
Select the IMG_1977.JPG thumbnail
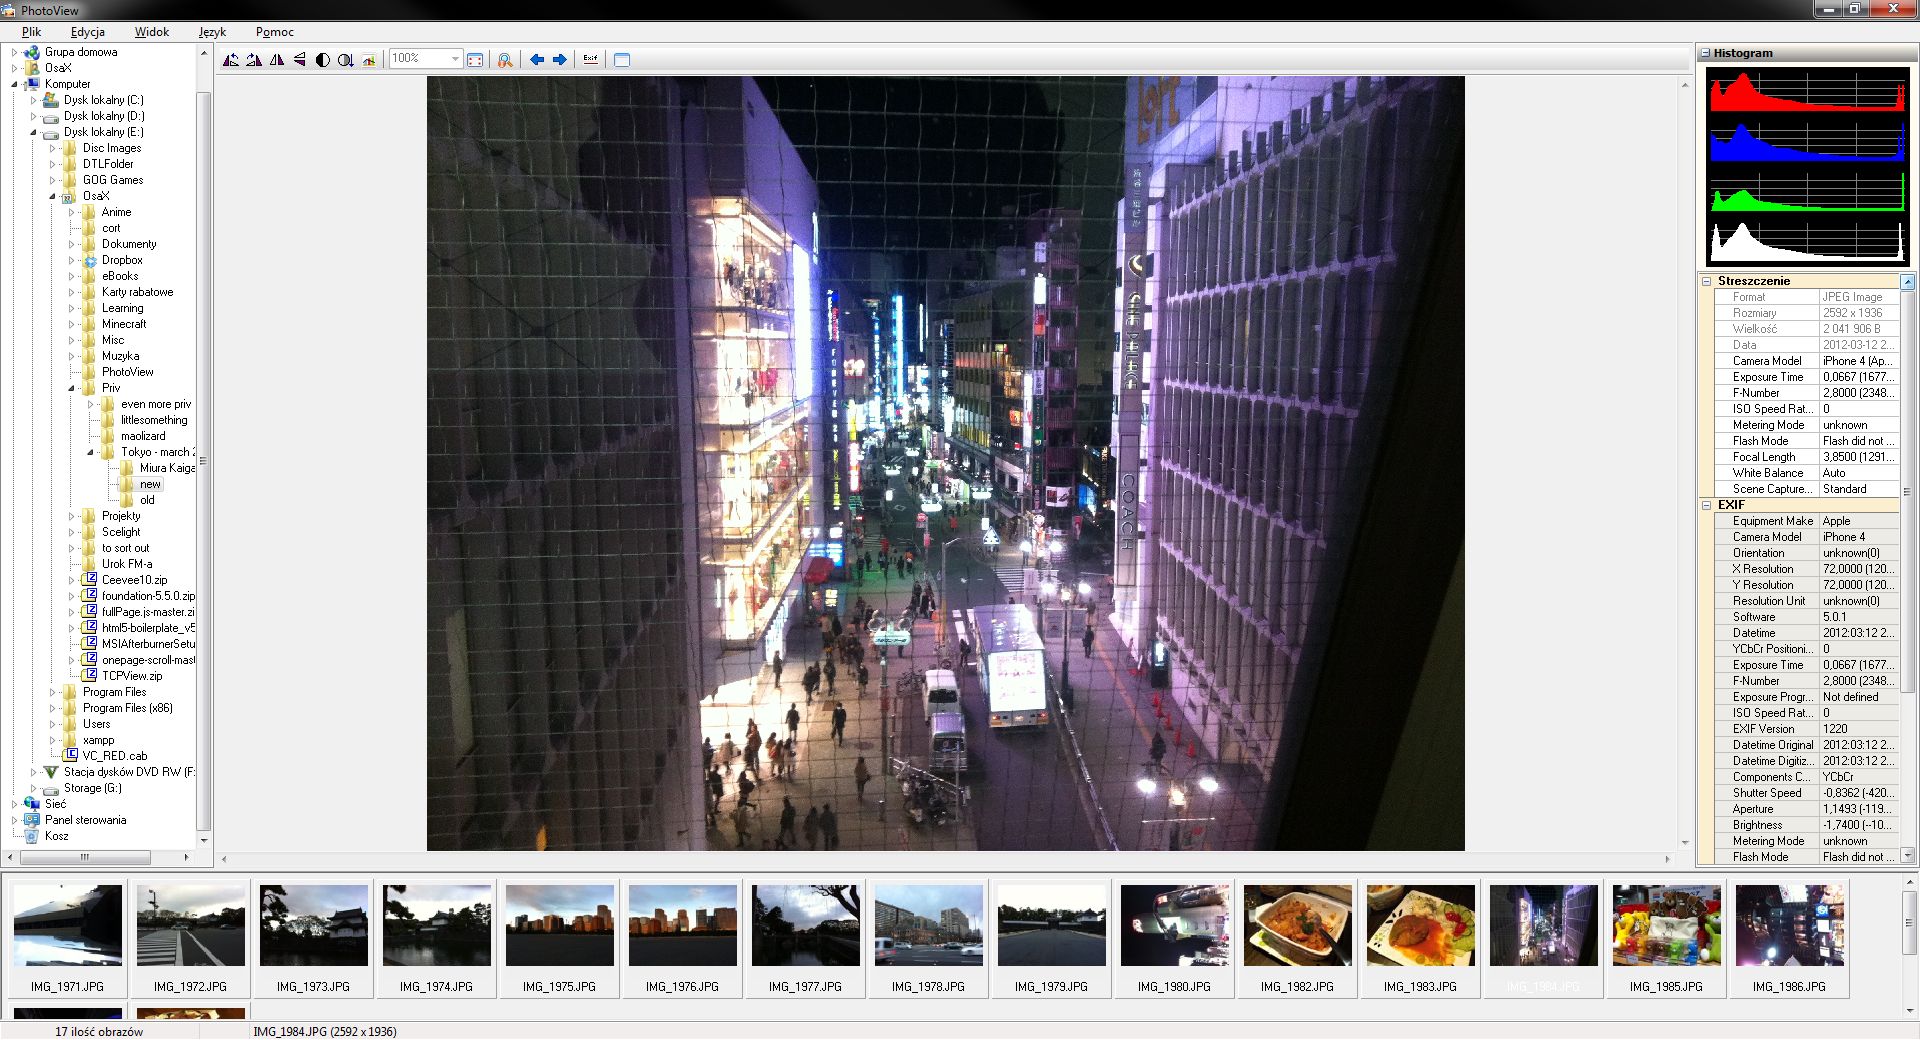805,927
